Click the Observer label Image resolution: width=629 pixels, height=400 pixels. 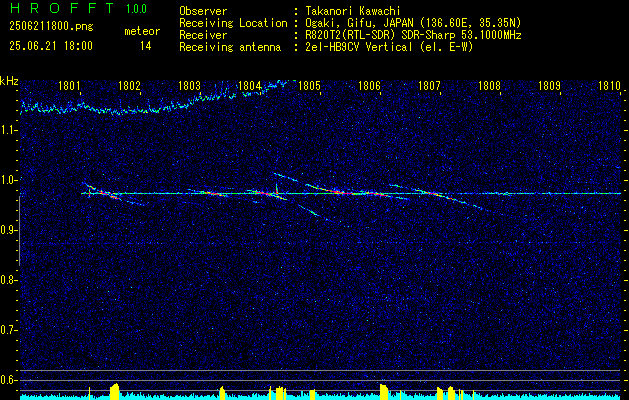(x=203, y=11)
